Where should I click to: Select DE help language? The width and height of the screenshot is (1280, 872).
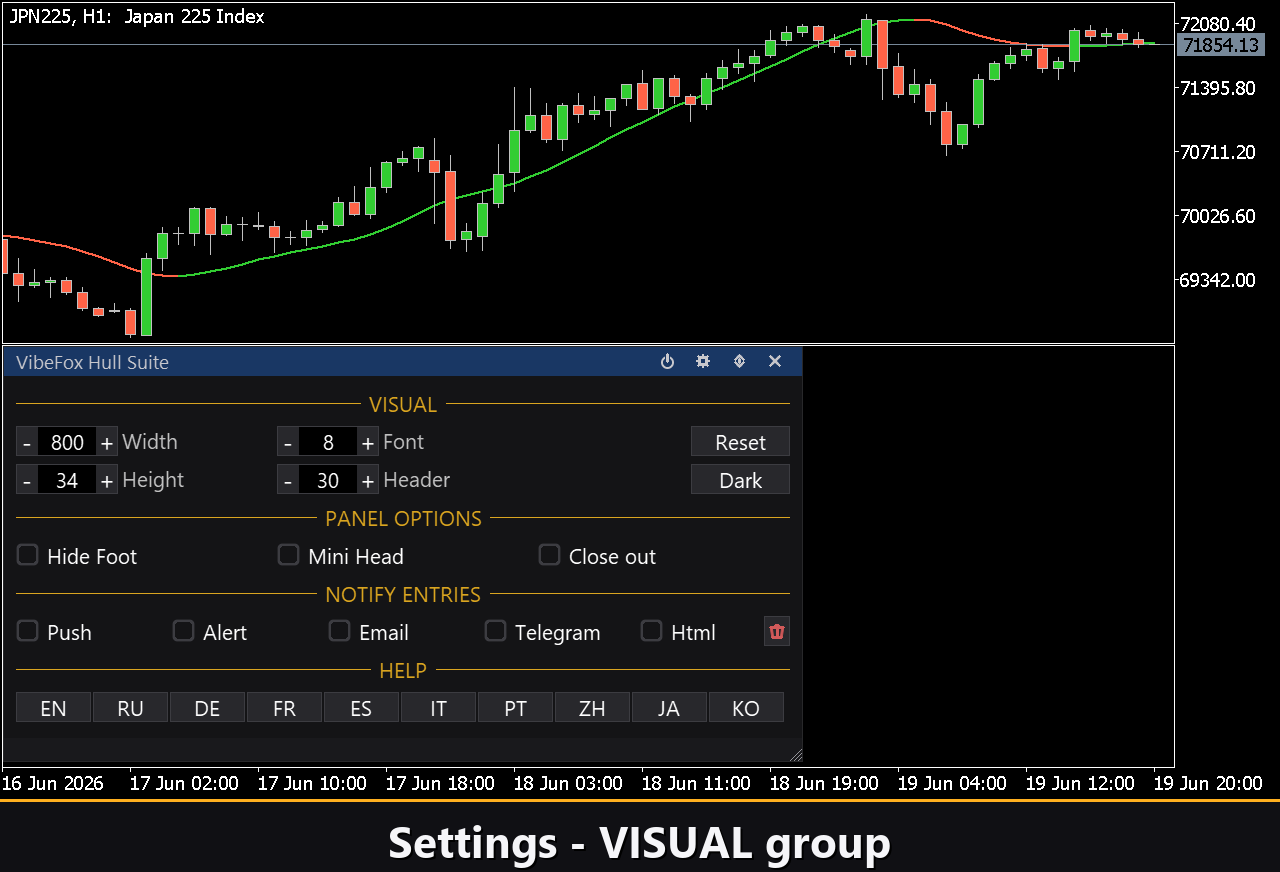pos(207,708)
